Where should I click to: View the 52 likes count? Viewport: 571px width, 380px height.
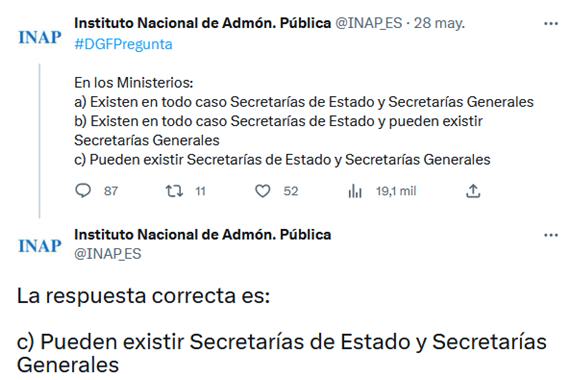point(291,191)
